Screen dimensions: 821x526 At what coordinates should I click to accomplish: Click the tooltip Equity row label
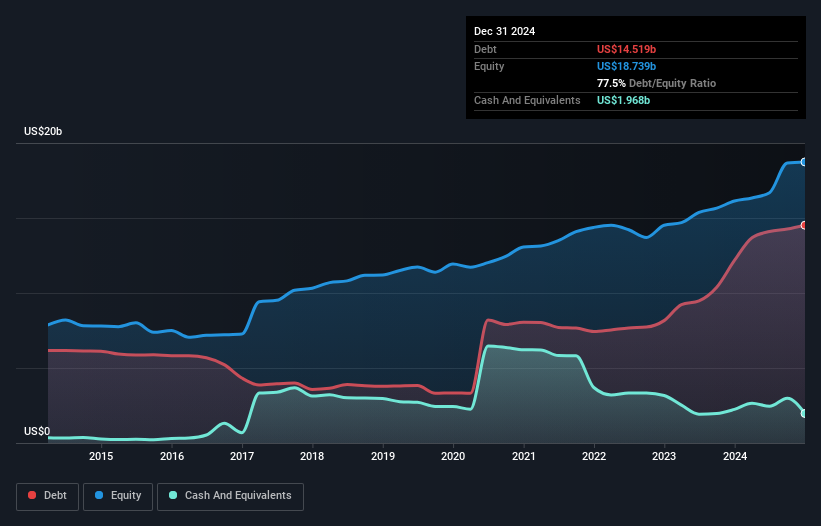coord(489,66)
